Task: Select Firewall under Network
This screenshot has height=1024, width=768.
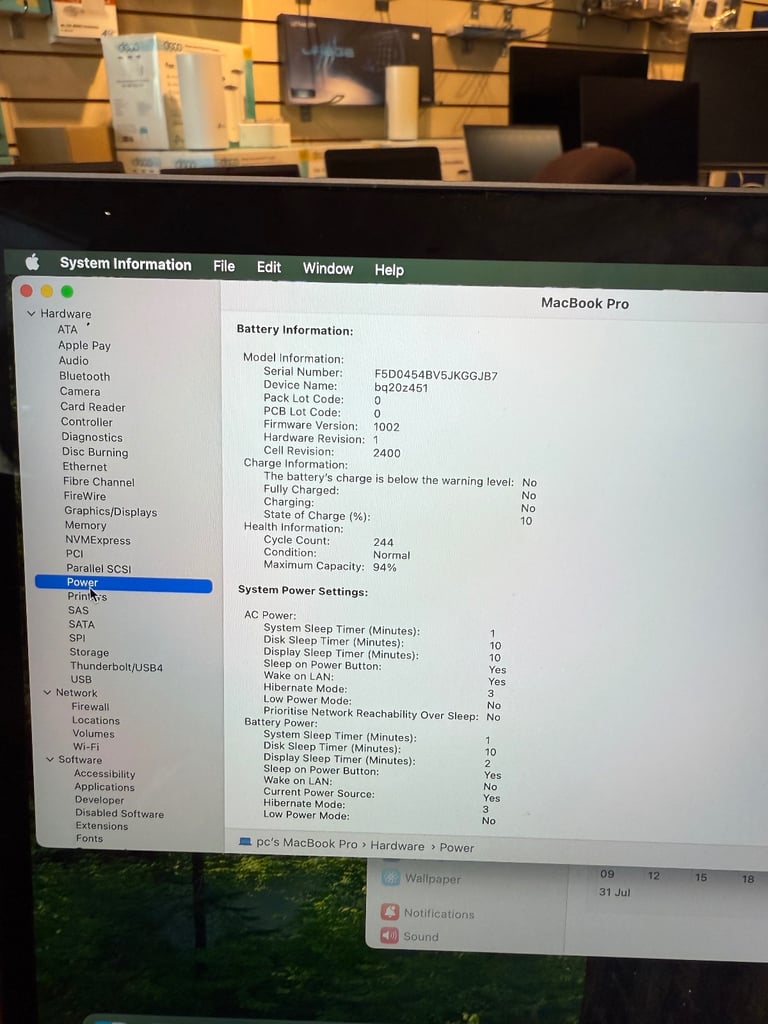Action: coord(90,707)
